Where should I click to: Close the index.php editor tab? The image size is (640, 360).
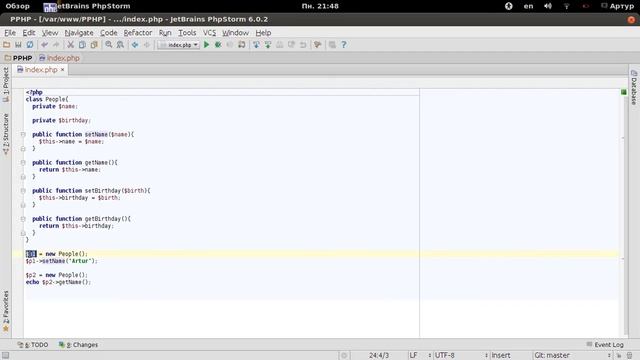coord(62,70)
